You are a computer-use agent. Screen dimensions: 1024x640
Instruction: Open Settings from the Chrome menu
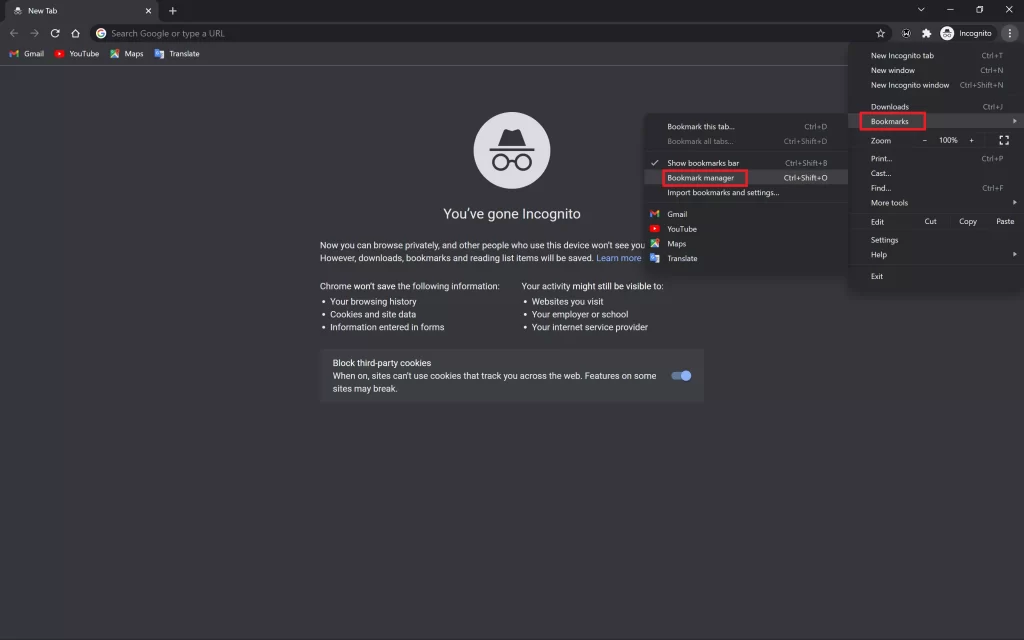936,240
